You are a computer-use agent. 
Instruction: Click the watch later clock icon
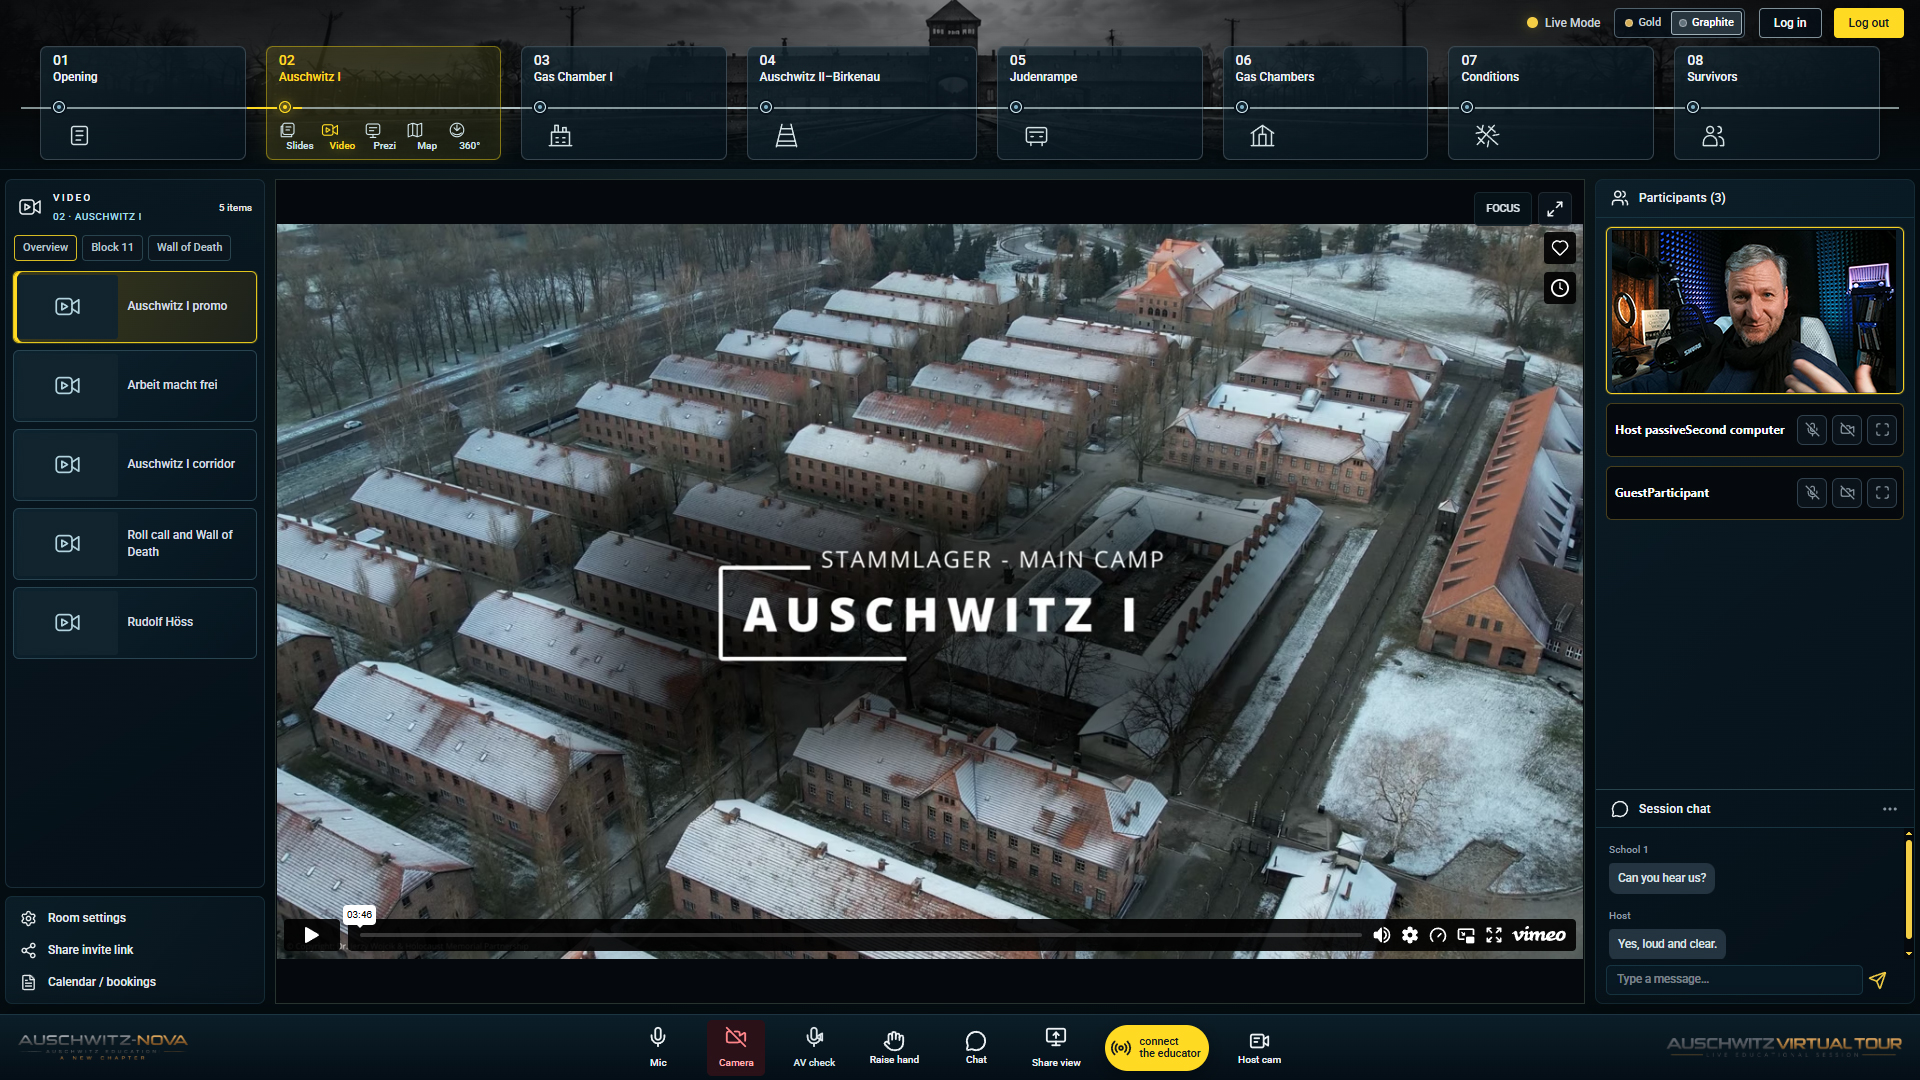1559,288
